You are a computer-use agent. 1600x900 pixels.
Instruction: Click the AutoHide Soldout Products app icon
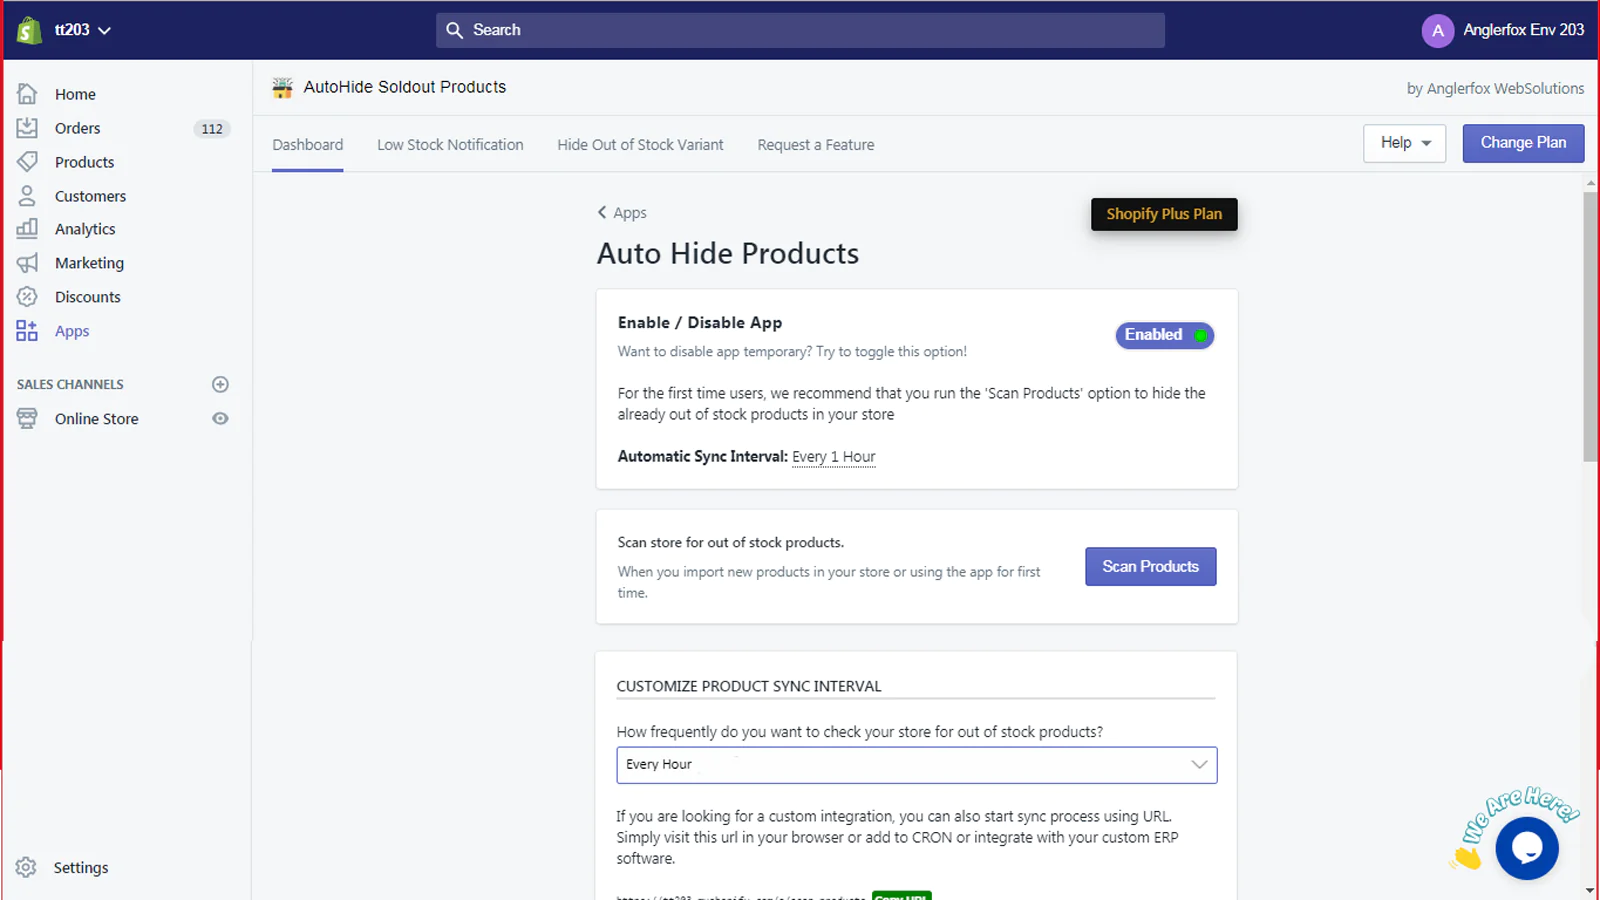[x=283, y=88]
